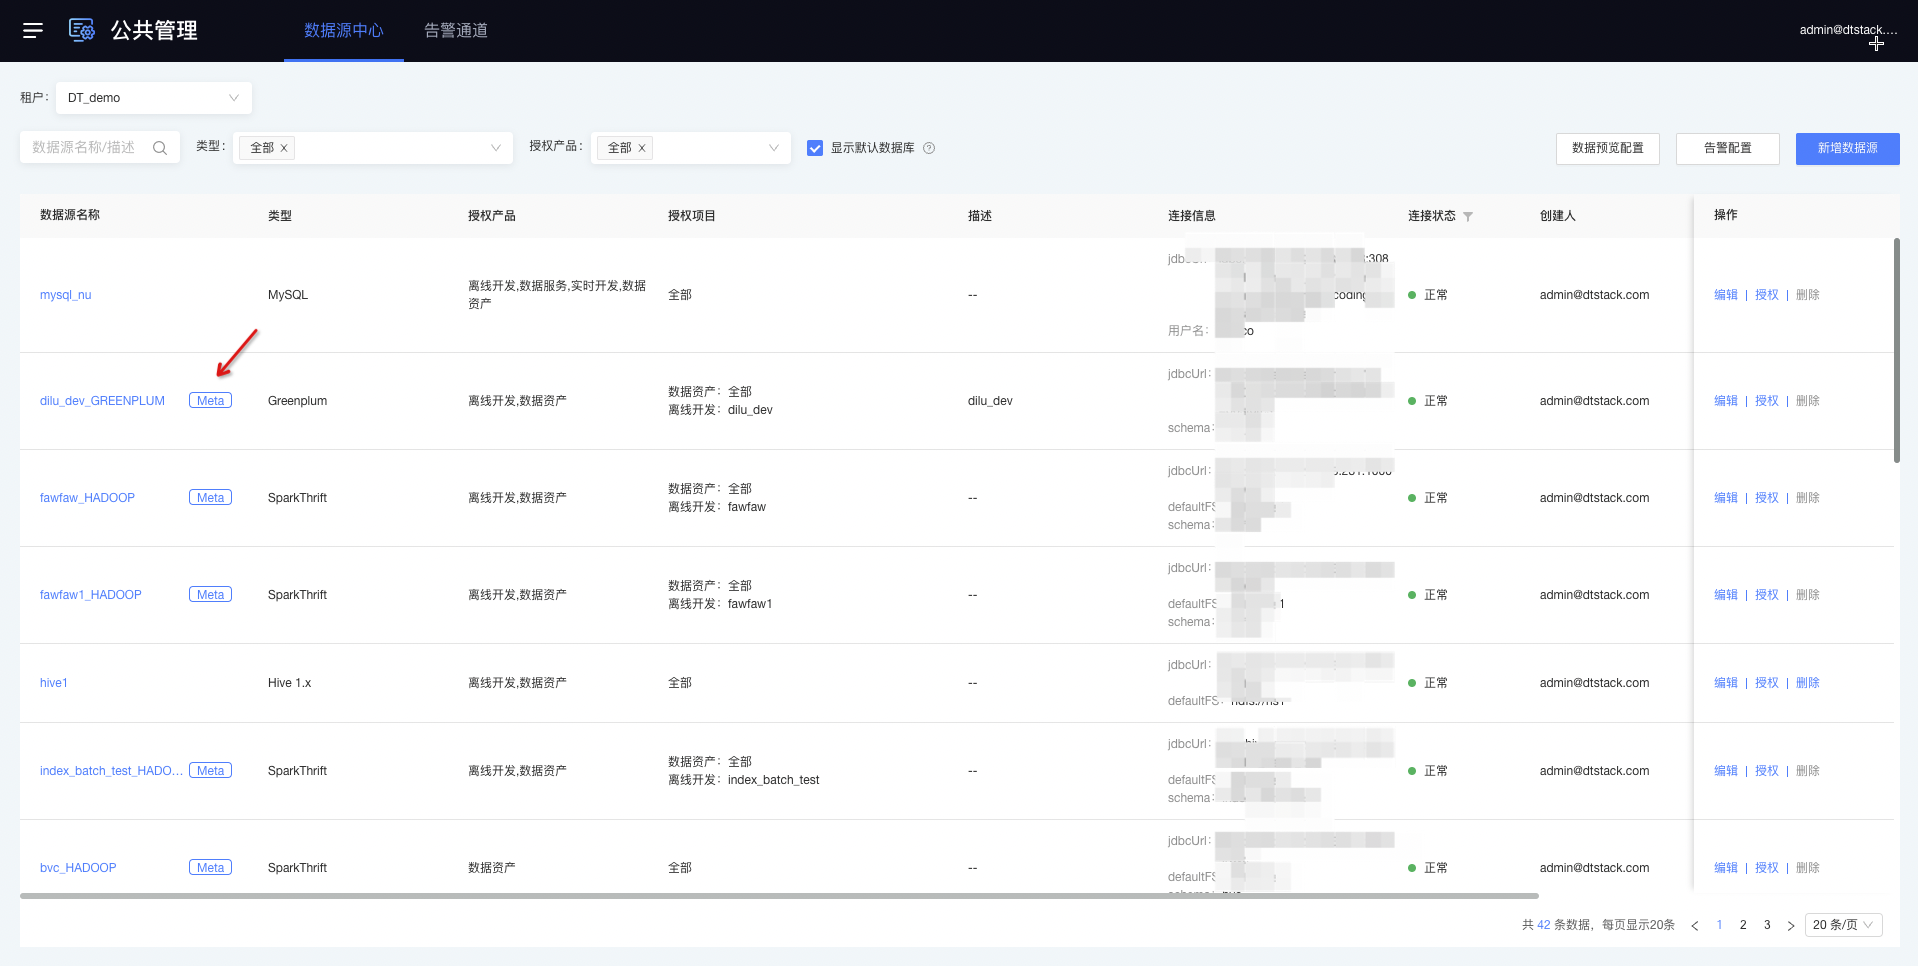This screenshot has height=966, width=1918.
Task: Go to previous page arrow
Action: click(x=1695, y=925)
